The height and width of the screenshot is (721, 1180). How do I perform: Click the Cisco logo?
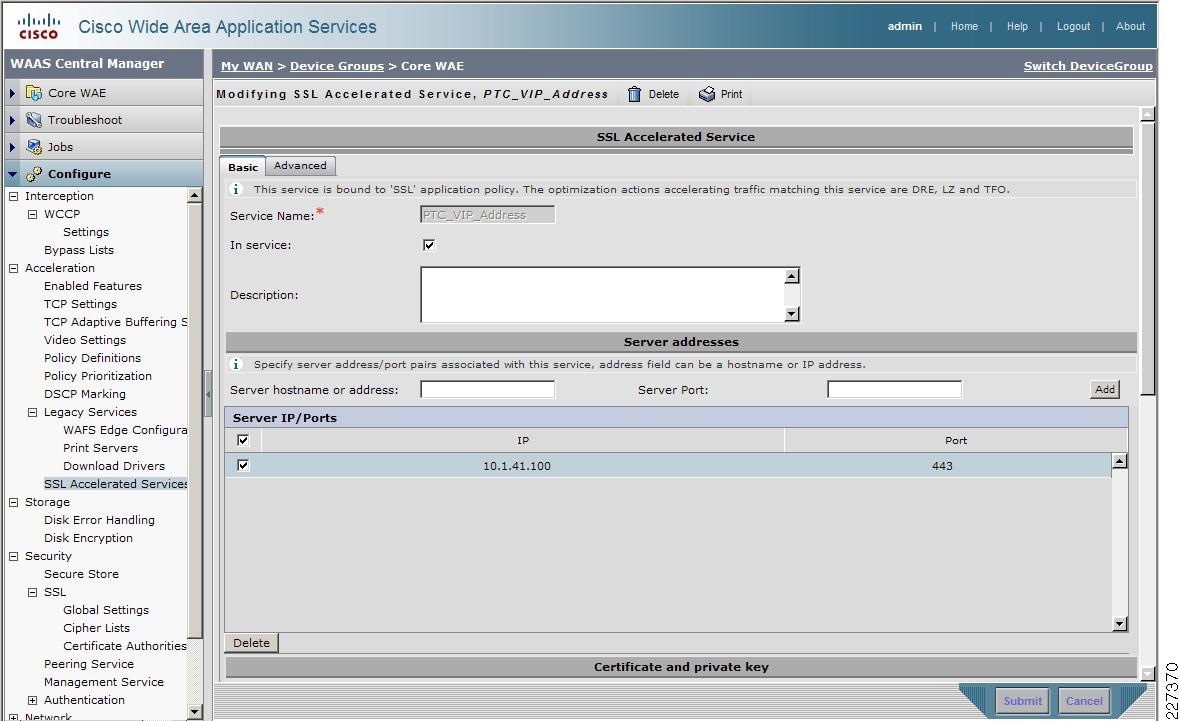(x=38, y=26)
